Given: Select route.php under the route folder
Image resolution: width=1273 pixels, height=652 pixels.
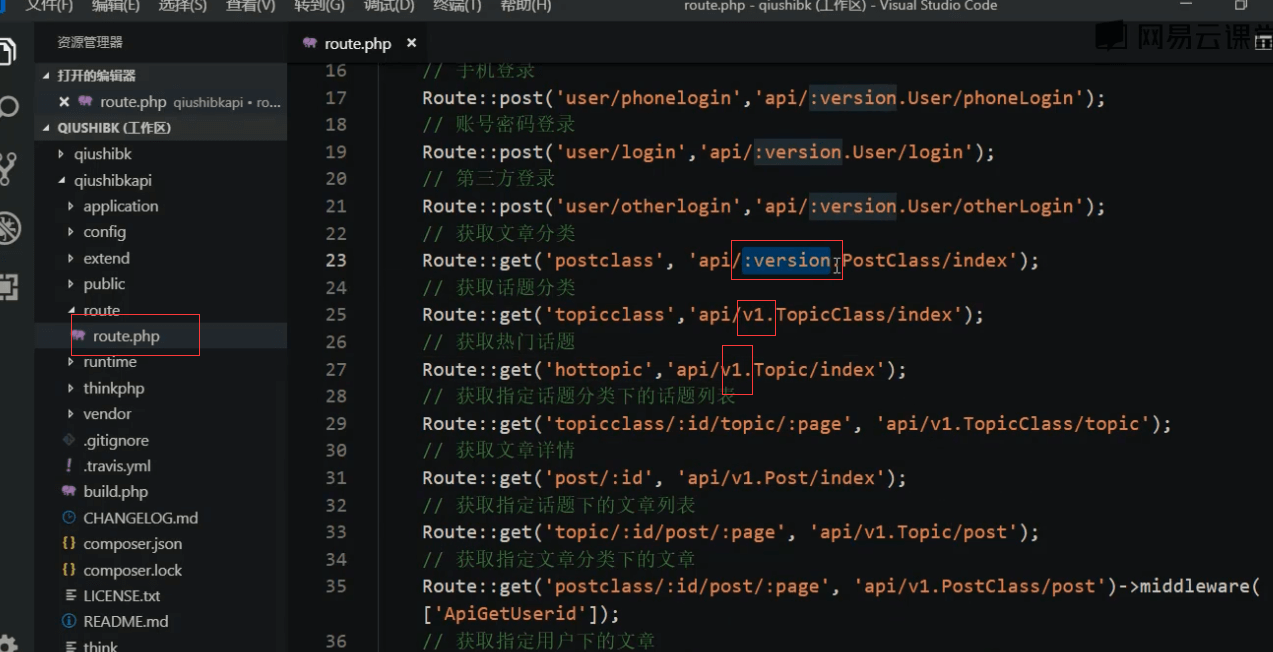Looking at the screenshot, I should (x=126, y=336).
